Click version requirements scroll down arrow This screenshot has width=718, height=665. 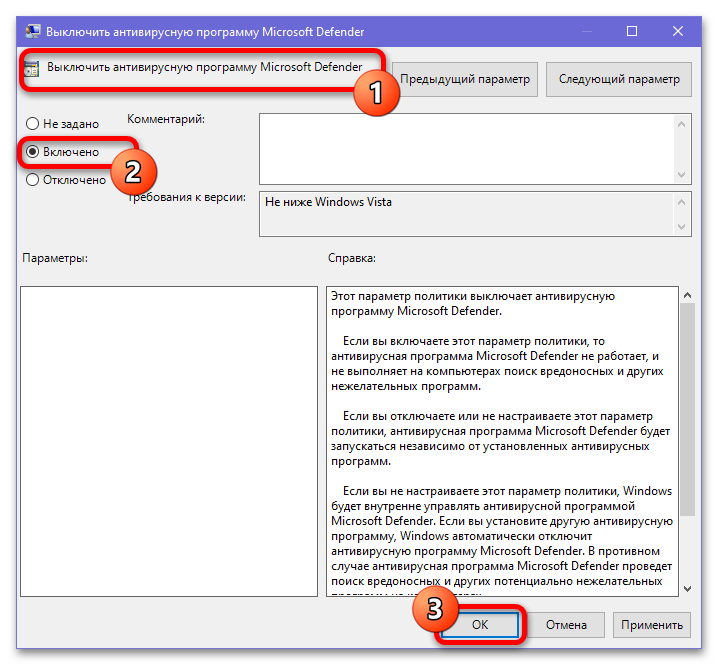681,227
